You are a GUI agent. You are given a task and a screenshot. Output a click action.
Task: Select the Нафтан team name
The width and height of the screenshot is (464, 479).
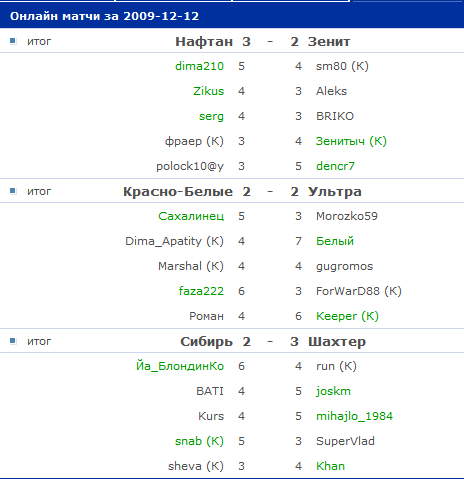204,42
